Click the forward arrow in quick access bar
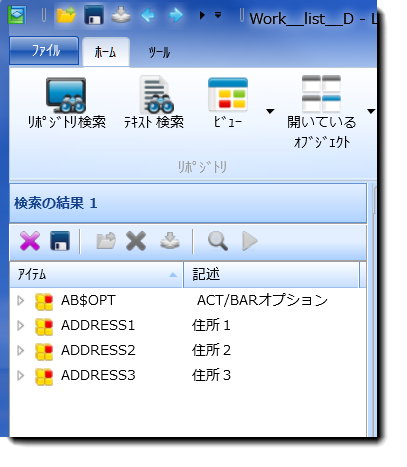 tap(176, 15)
